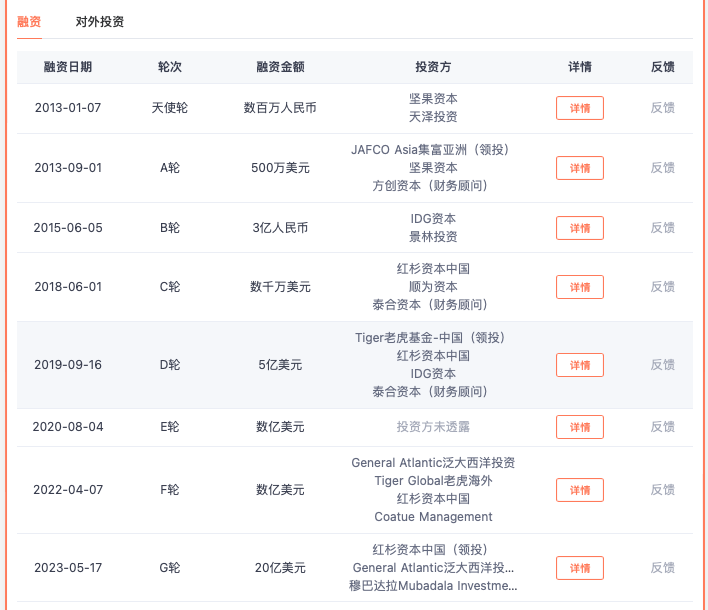Click the 融资金额 column header
Screen dimensions: 708x610
click(x=280, y=67)
